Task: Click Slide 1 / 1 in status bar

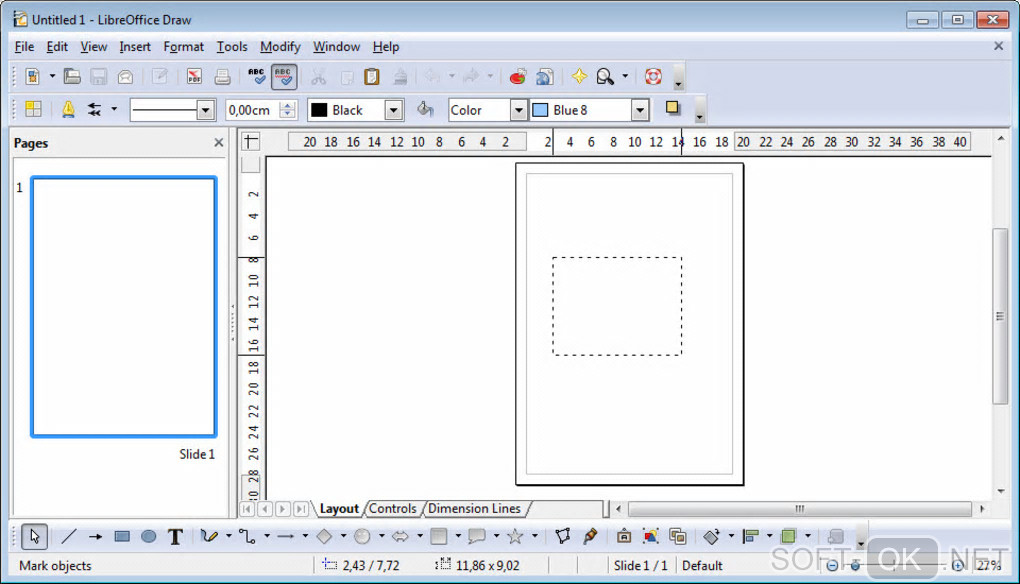Action: click(x=641, y=566)
